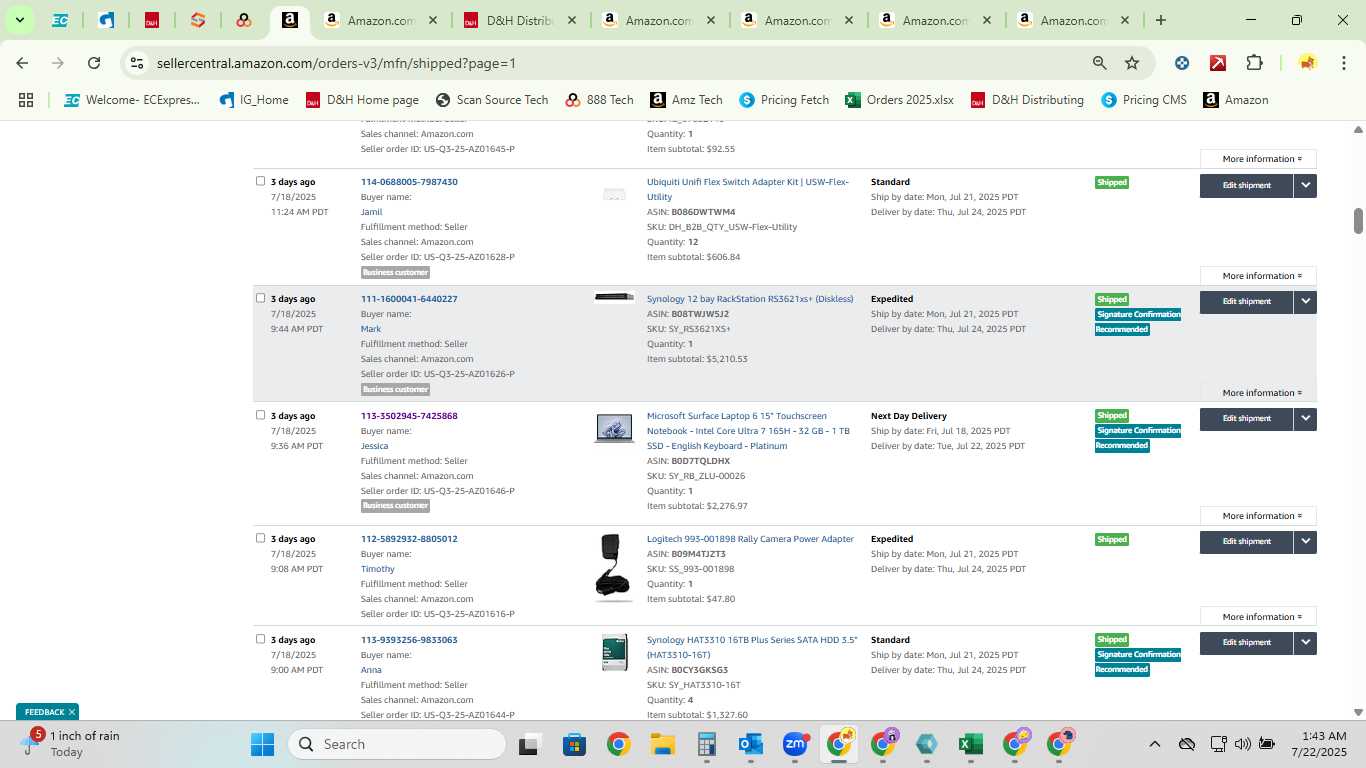Open the Orders 2025.xlsx bookmark
Image resolution: width=1366 pixels, height=768 pixels.
(899, 100)
